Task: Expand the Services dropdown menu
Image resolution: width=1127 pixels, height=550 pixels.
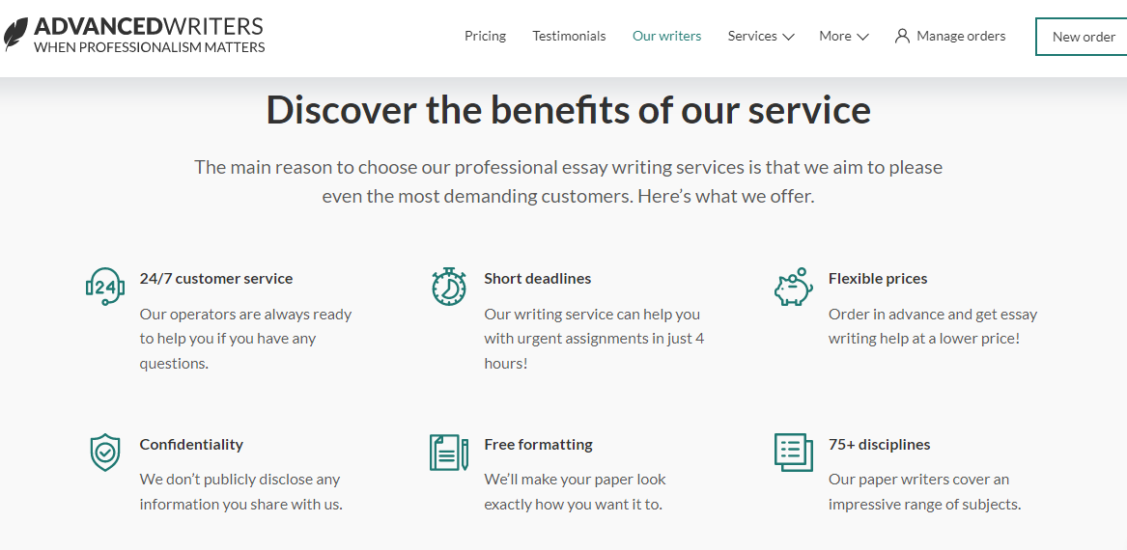Action: click(760, 36)
